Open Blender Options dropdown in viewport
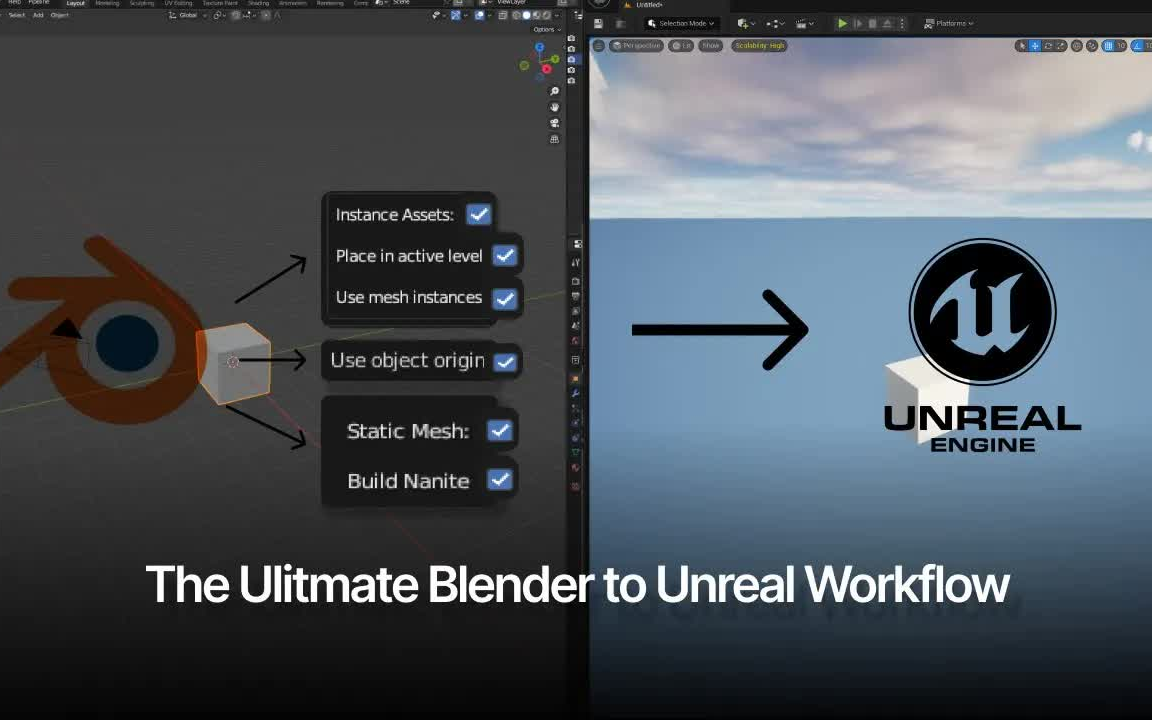This screenshot has width=1152, height=720. coord(547,29)
